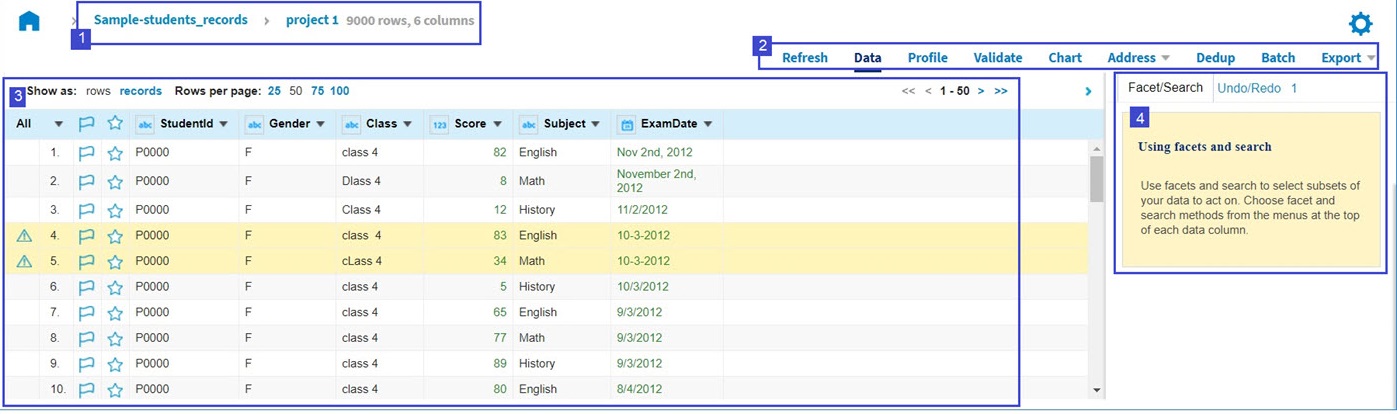
Task: Go to the home page icon
Action: [29, 21]
